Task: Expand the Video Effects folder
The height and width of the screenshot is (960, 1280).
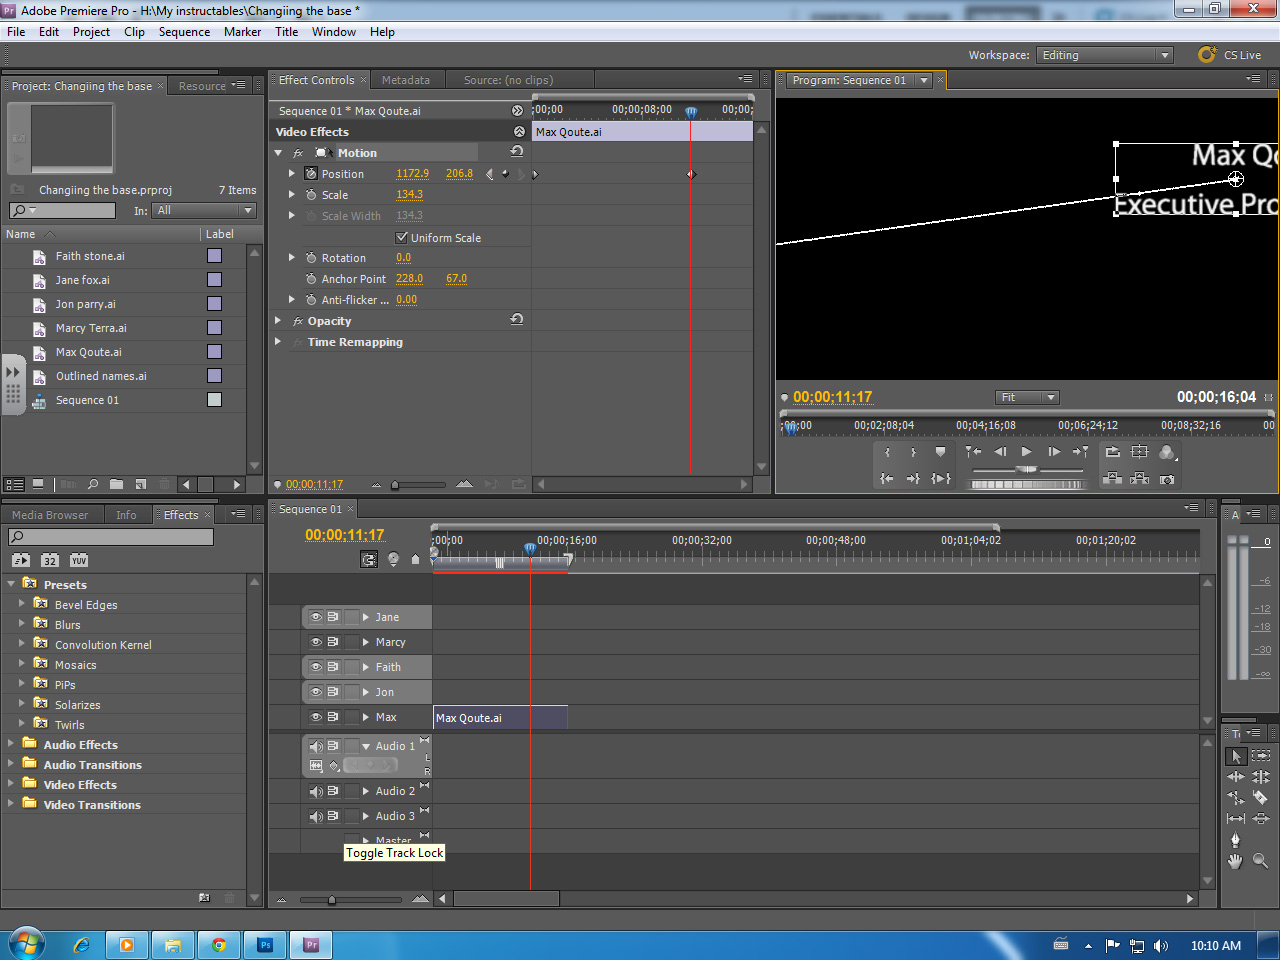Action: pyautogui.click(x=11, y=784)
